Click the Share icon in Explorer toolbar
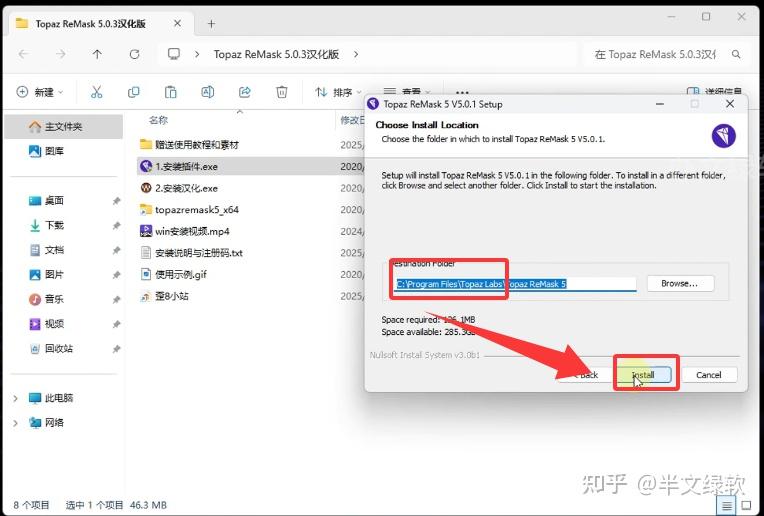Image resolution: width=764 pixels, height=516 pixels. (245, 92)
